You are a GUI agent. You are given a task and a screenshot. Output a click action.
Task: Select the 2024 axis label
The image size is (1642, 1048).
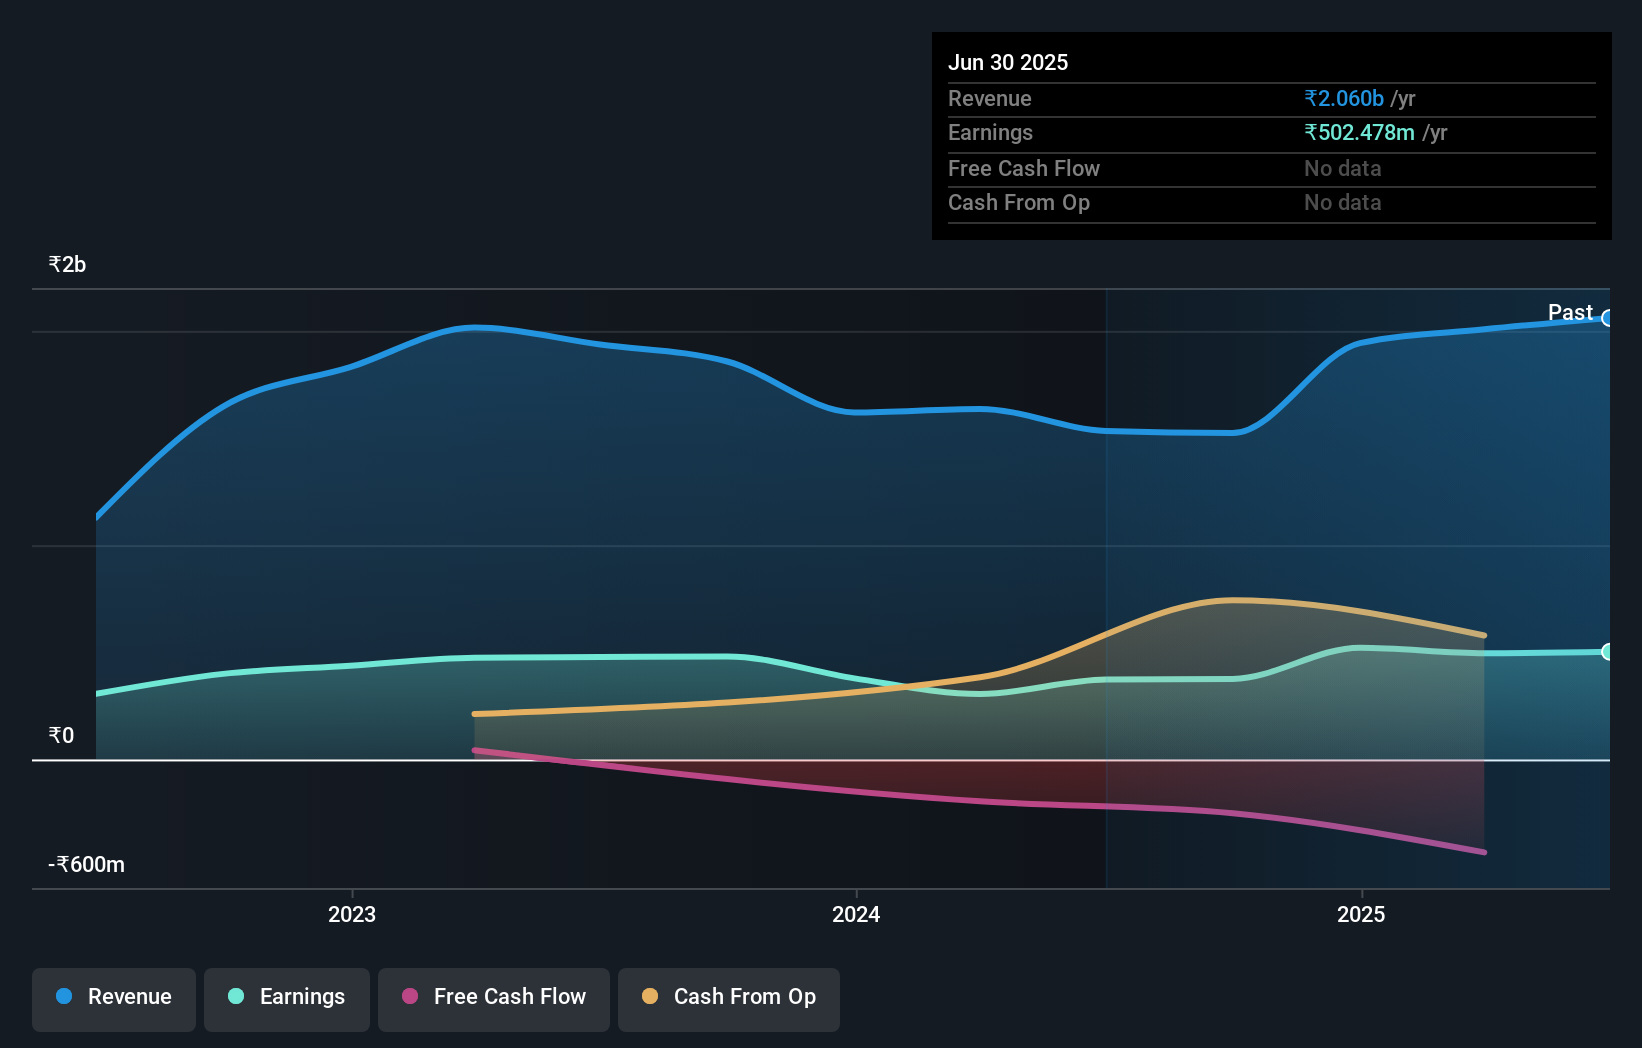[x=856, y=914]
